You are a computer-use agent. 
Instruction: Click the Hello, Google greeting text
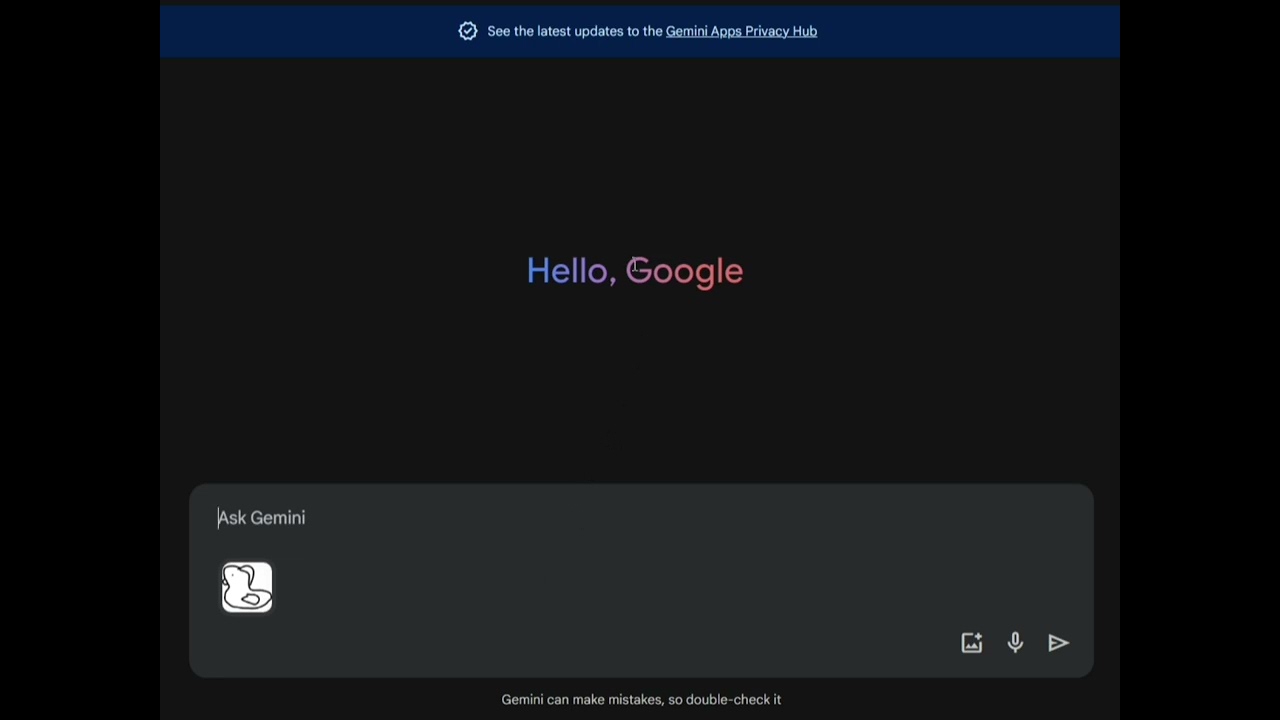coord(635,271)
